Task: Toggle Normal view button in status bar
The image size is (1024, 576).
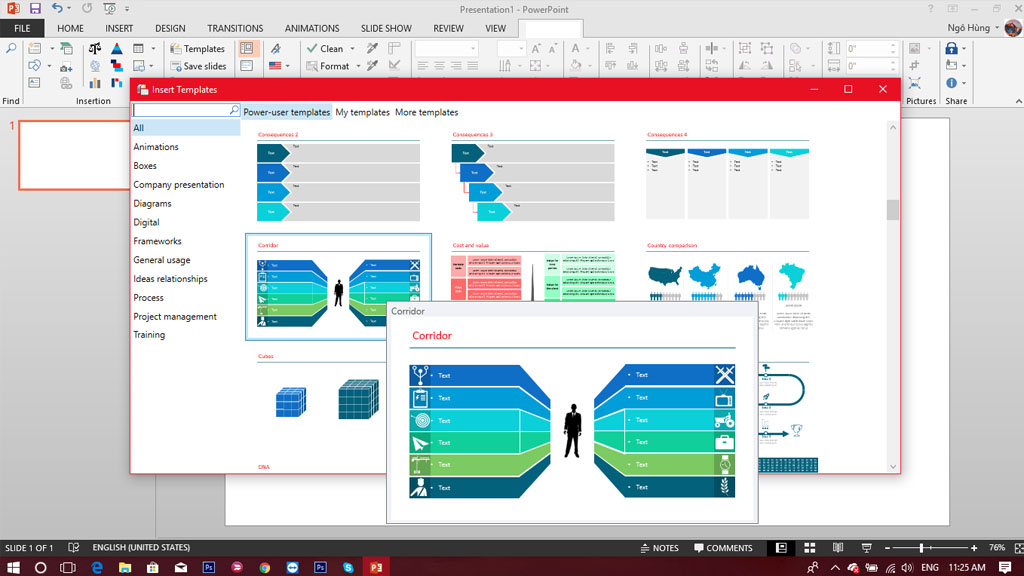Action: pos(781,548)
